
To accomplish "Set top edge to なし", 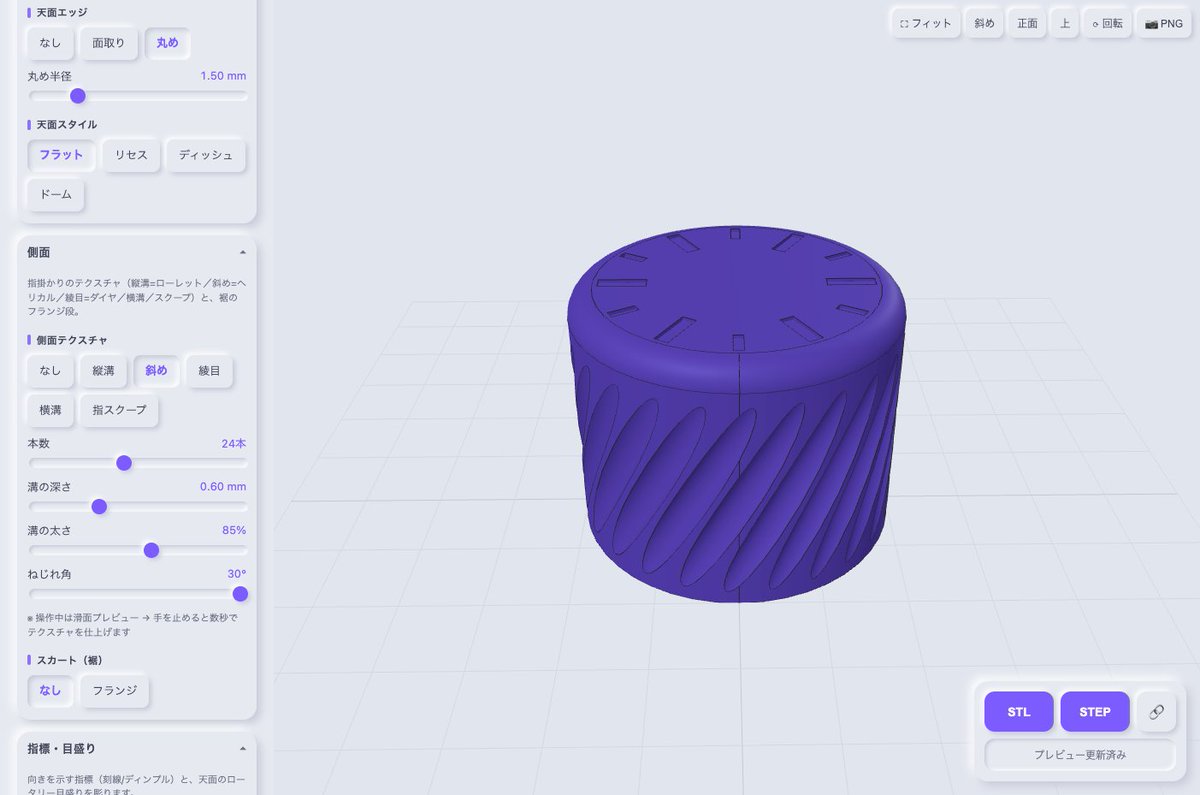I will click(50, 43).
